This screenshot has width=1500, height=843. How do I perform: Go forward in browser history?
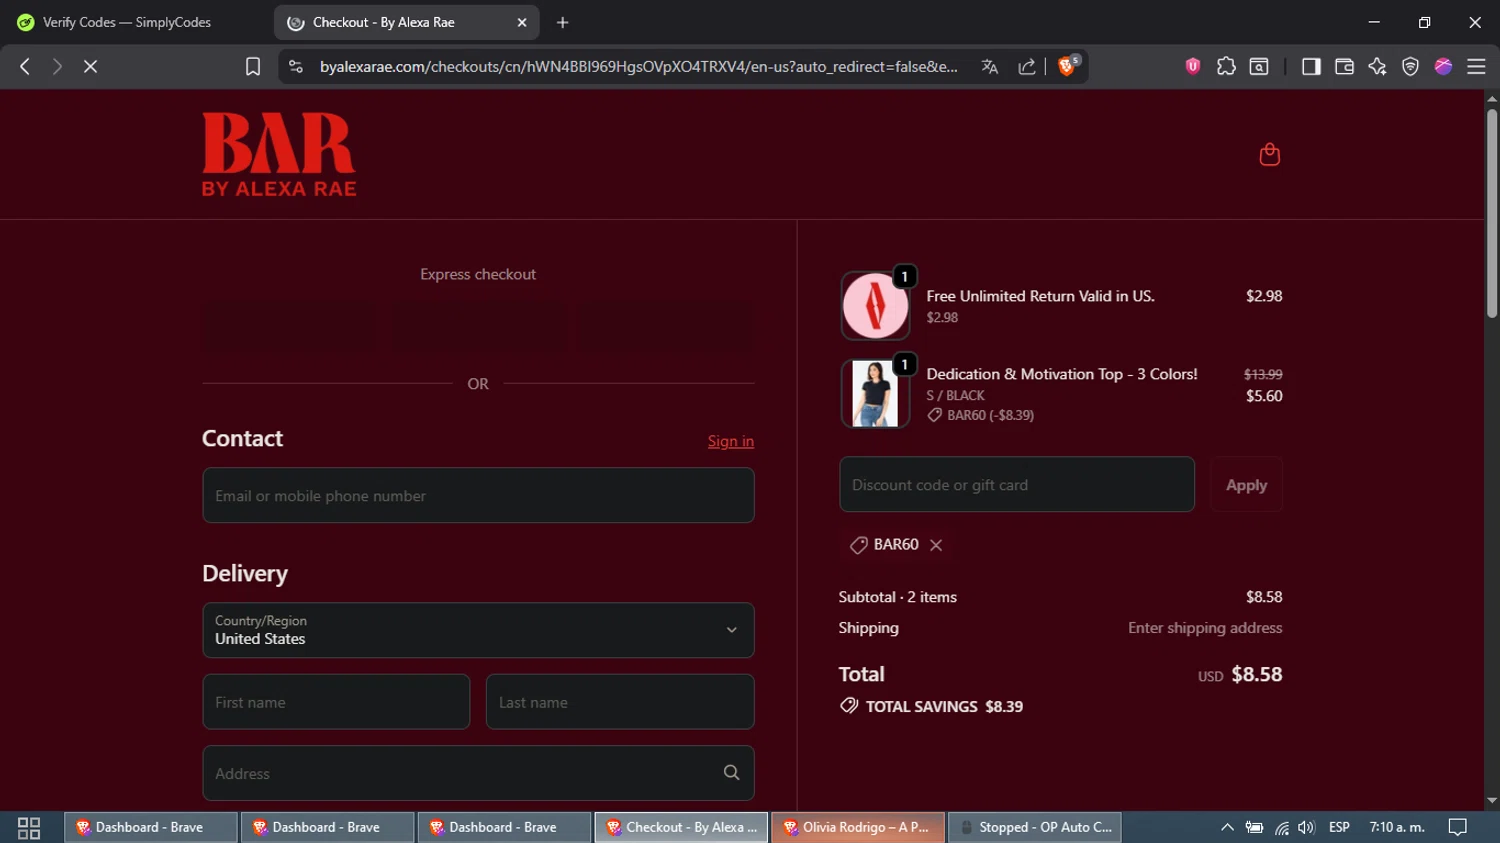click(57, 66)
